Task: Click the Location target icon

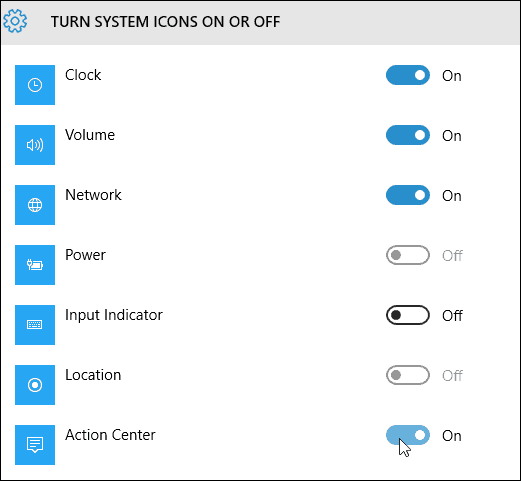Action: tap(35, 385)
